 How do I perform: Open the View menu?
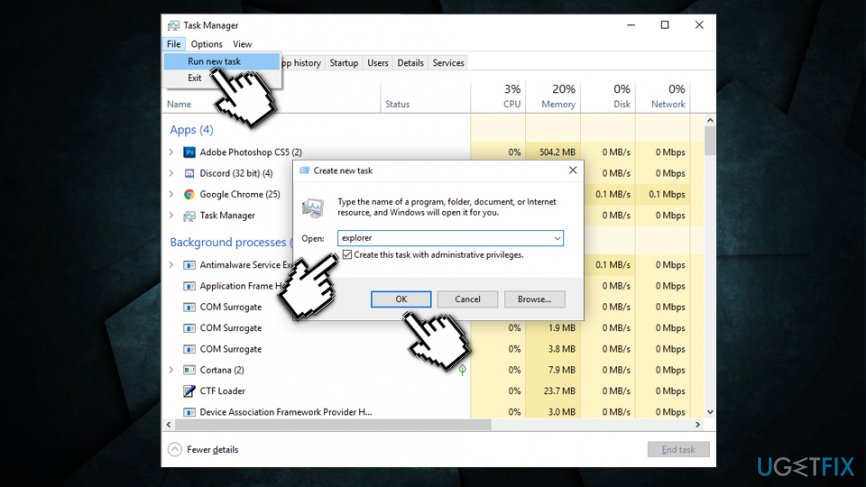242,44
